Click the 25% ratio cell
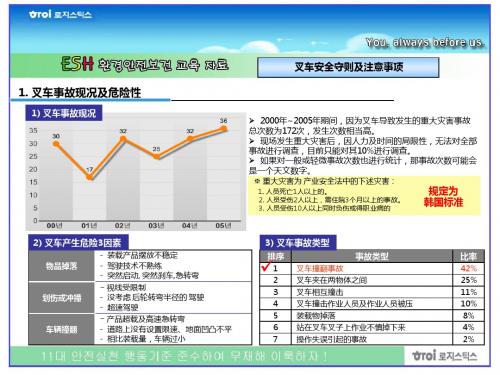The height and width of the screenshot is (375, 500). [469, 280]
